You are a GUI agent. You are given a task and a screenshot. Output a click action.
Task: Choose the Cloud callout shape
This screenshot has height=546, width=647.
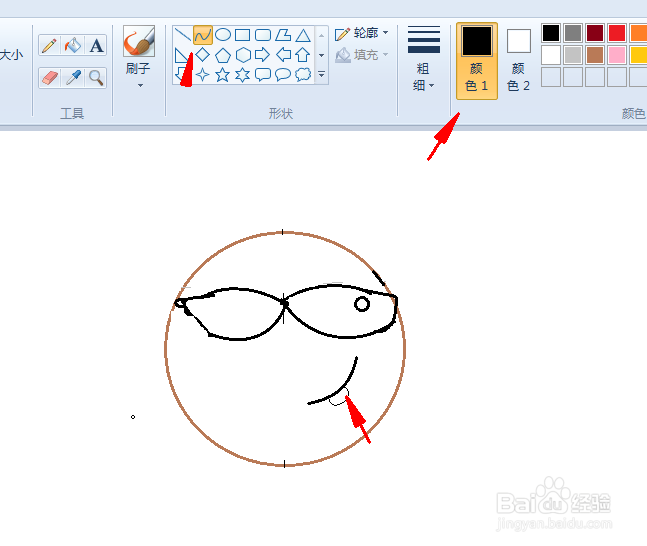[x=303, y=75]
